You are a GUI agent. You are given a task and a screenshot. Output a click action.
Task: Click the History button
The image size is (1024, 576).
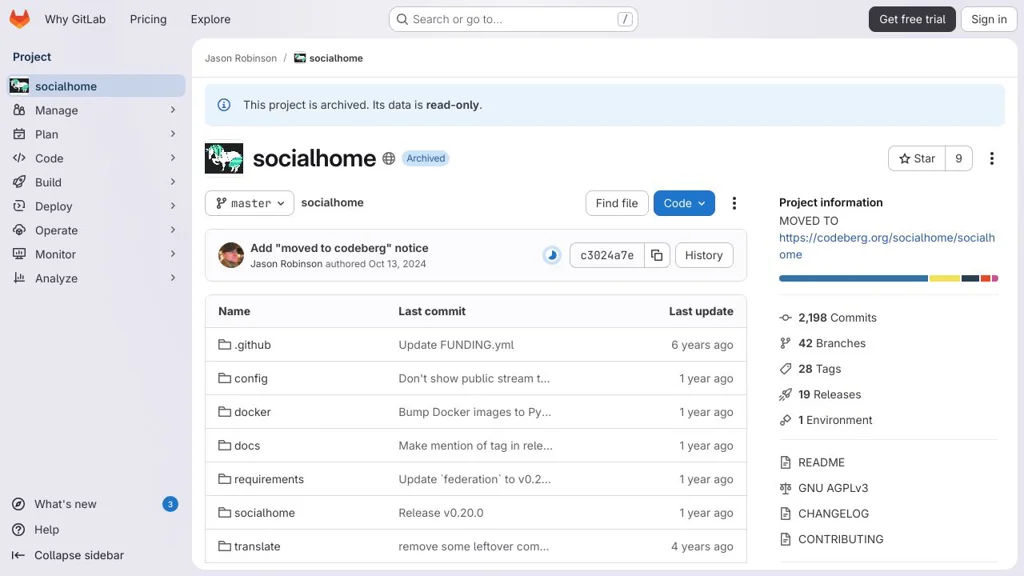tap(703, 255)
